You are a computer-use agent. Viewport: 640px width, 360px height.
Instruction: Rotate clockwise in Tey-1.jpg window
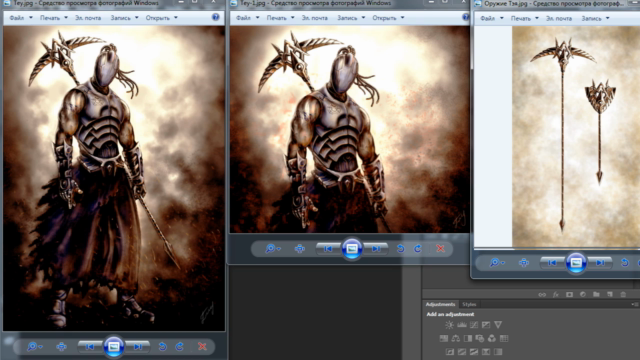tap(418, 249)
